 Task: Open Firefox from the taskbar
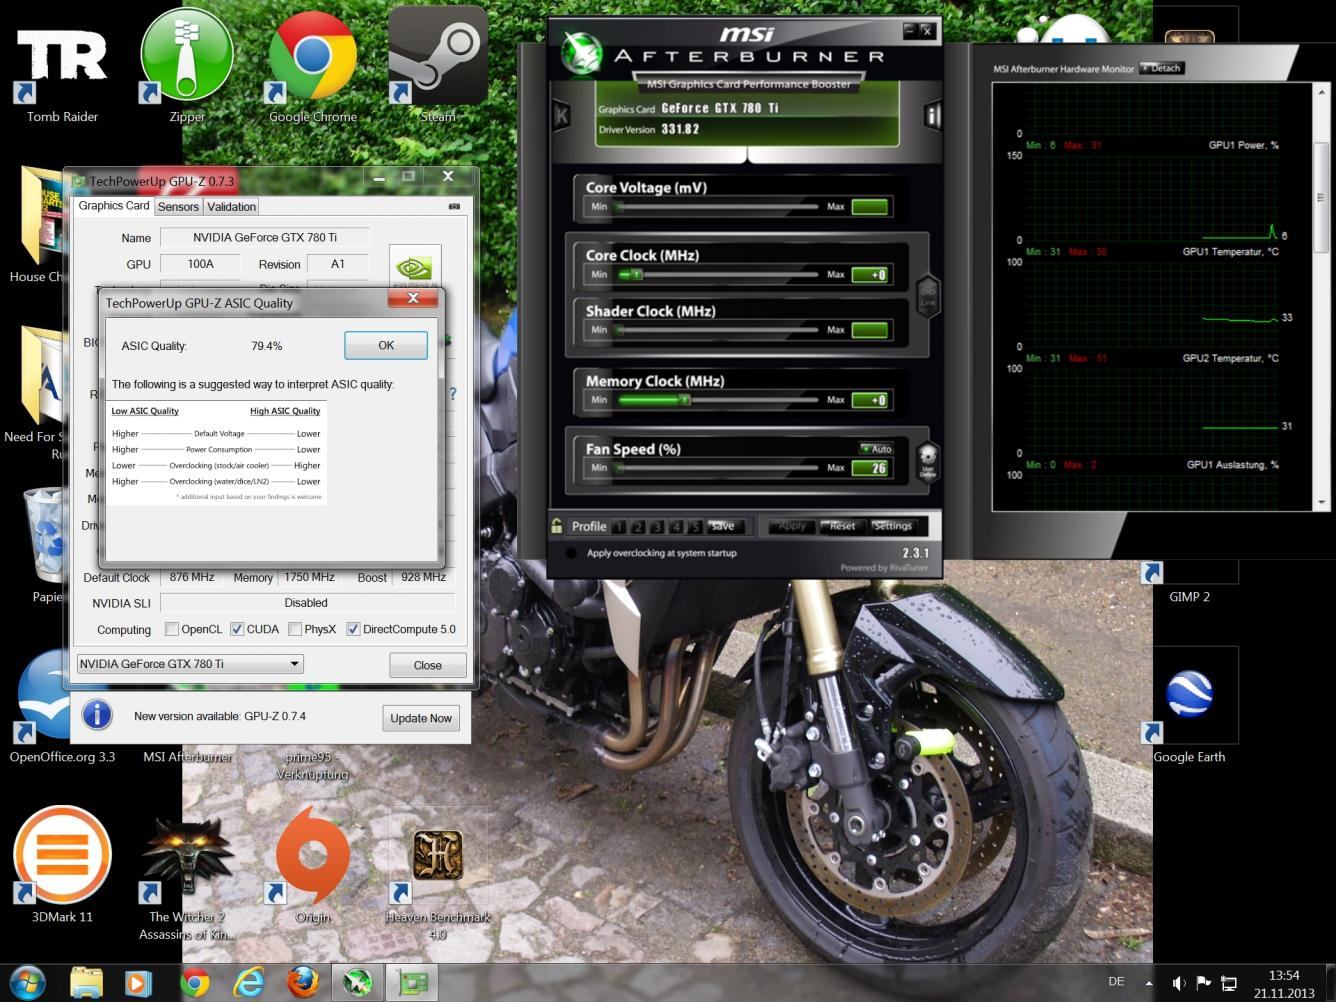click(x=302, y=983)
